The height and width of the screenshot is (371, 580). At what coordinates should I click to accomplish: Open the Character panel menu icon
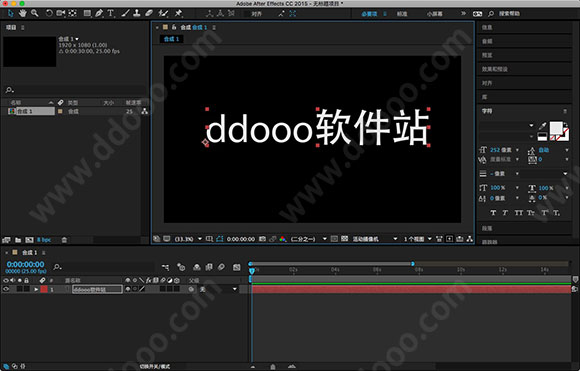click(565, 111)
